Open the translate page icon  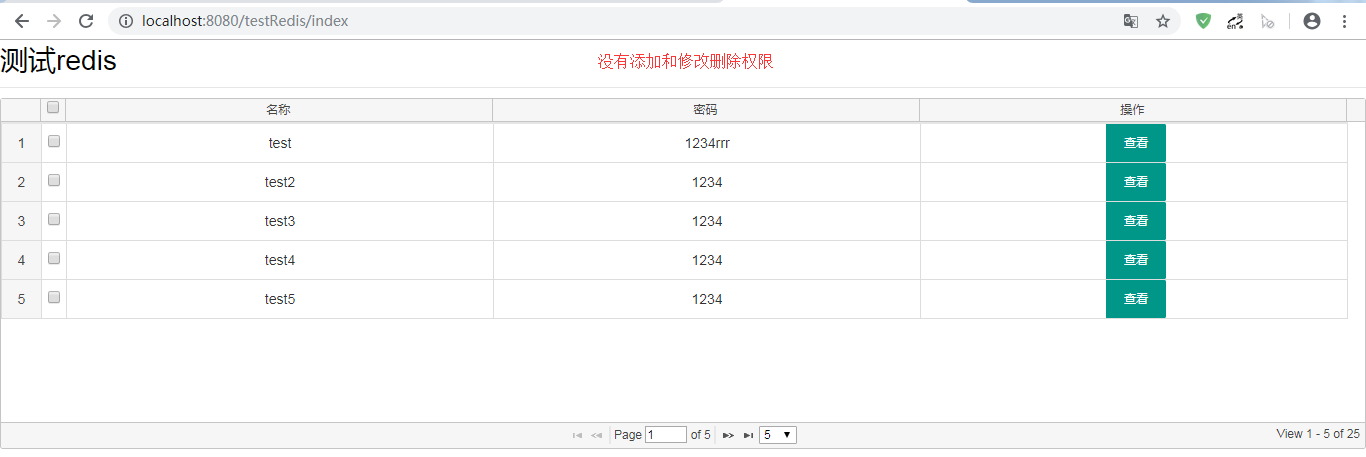point(1131,21)
